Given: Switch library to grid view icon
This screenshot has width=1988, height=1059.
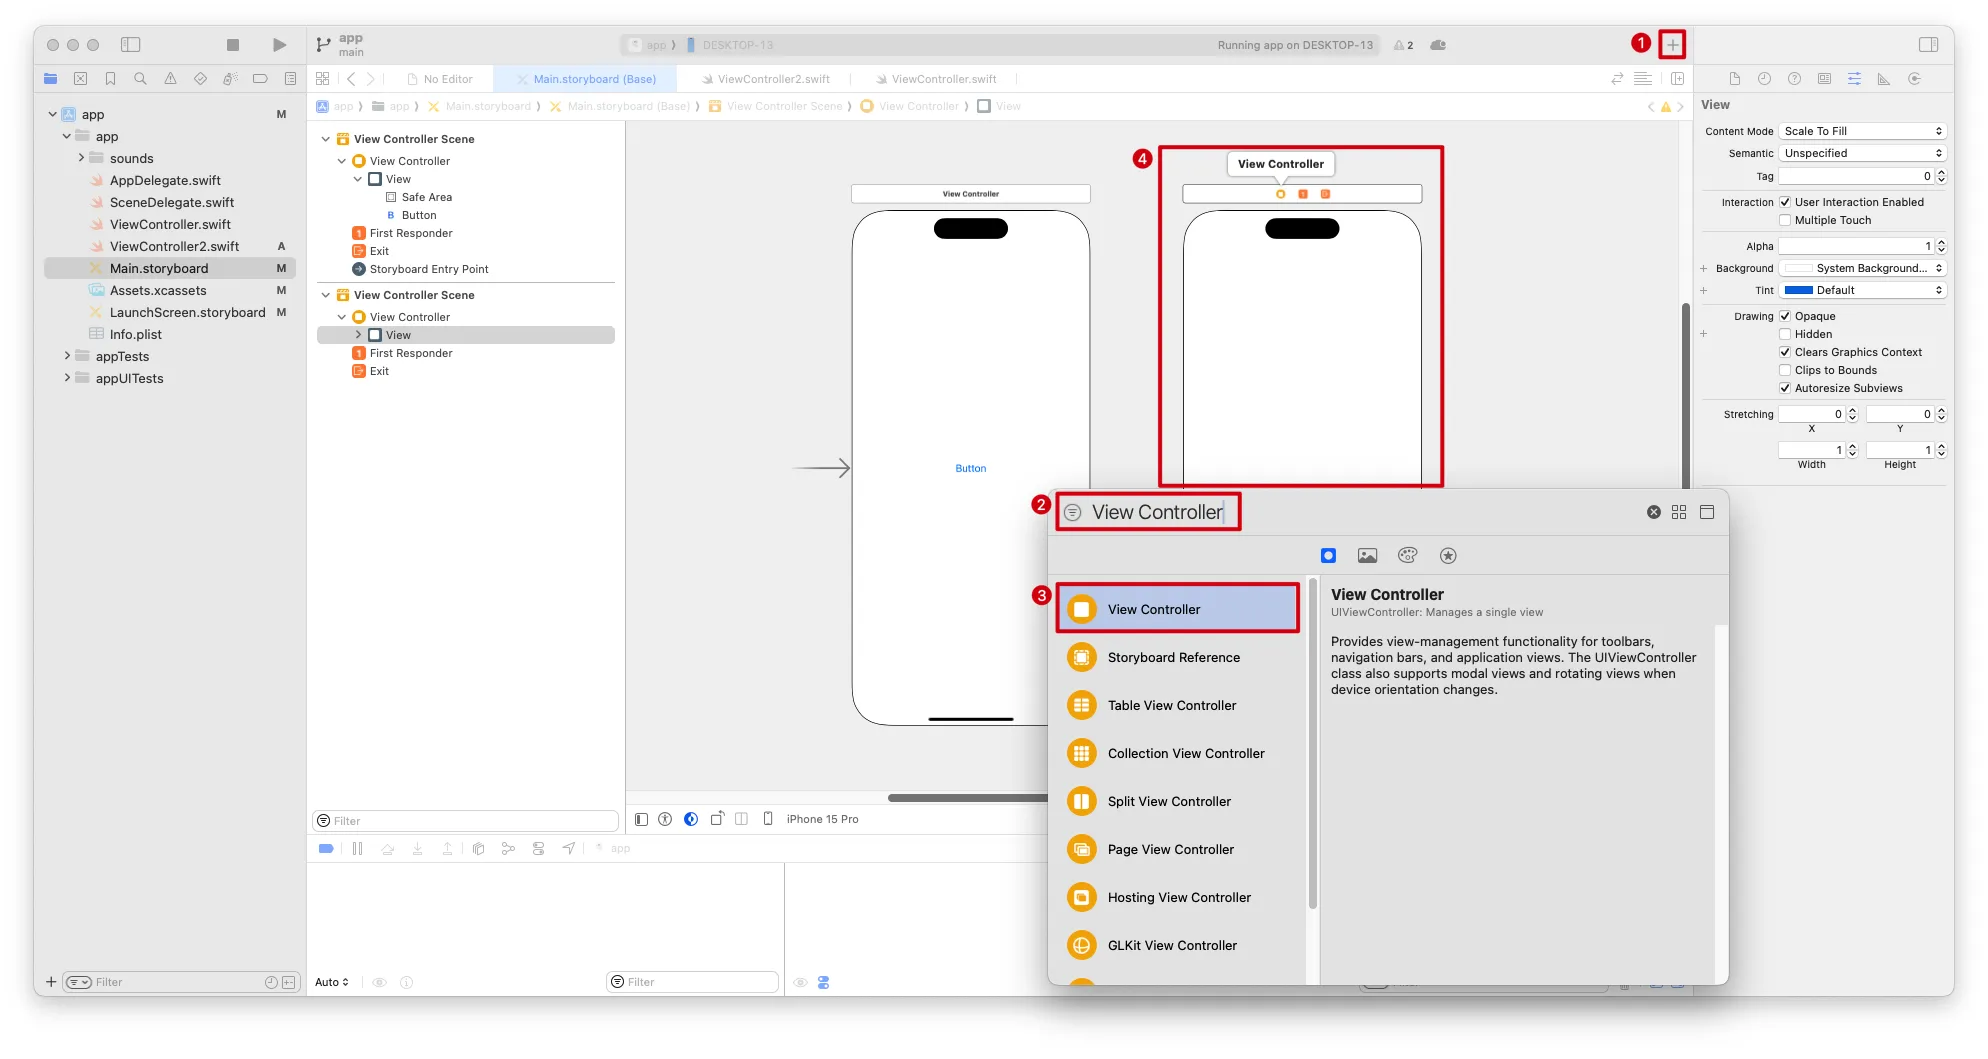Looking at the screenshot, I should 1679,512.
